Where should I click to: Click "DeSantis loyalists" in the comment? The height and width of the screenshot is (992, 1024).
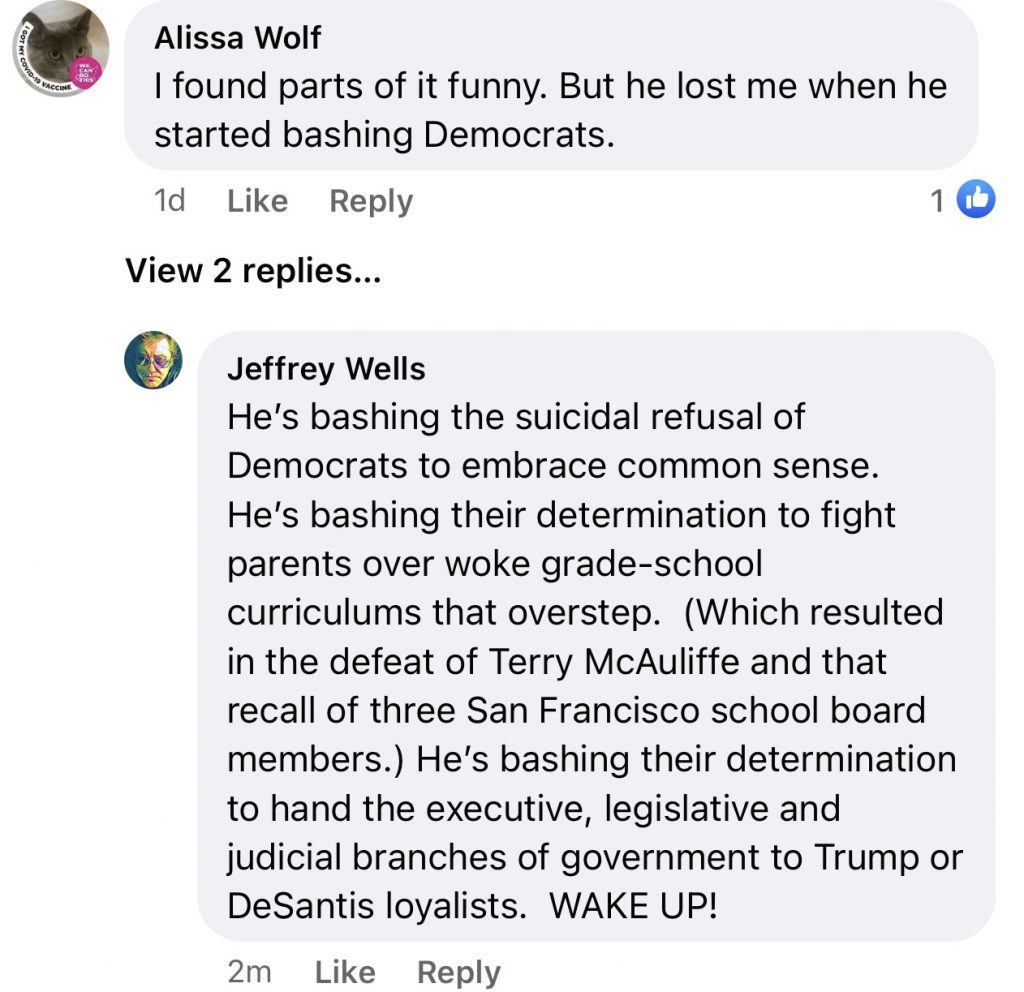click(x=376, y=906)
